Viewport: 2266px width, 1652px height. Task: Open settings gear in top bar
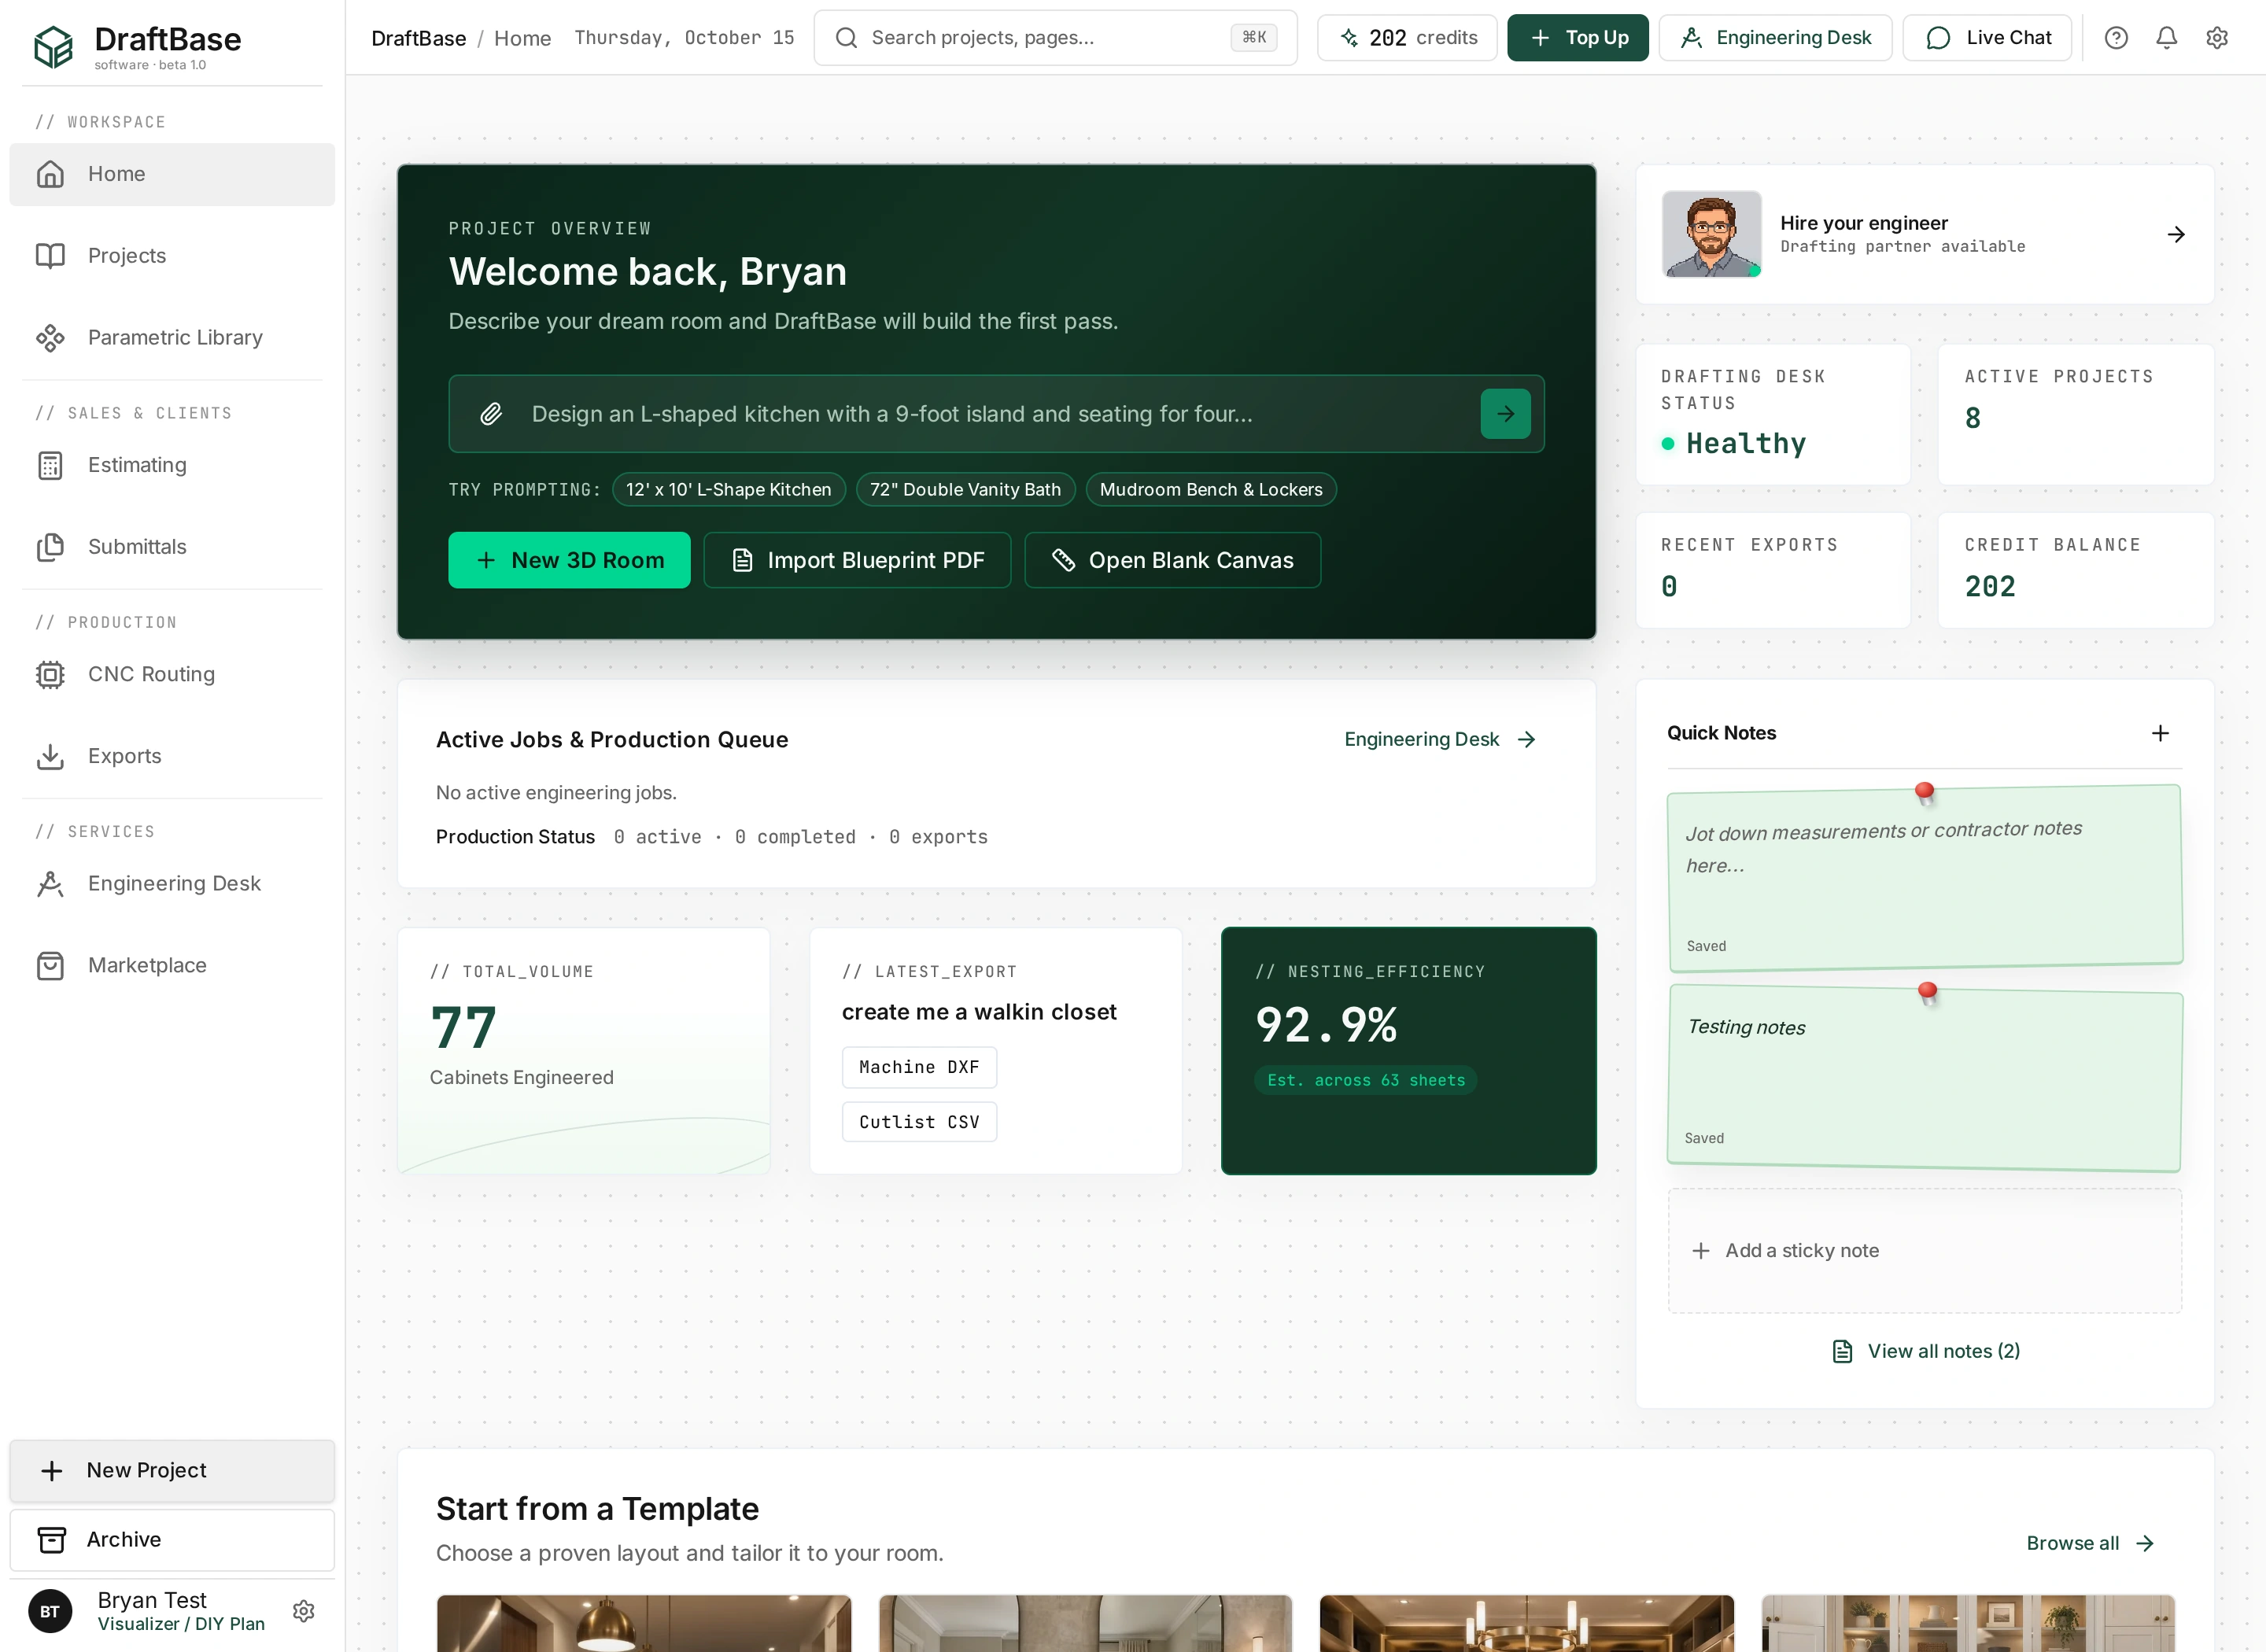[x=2217, y=38]
